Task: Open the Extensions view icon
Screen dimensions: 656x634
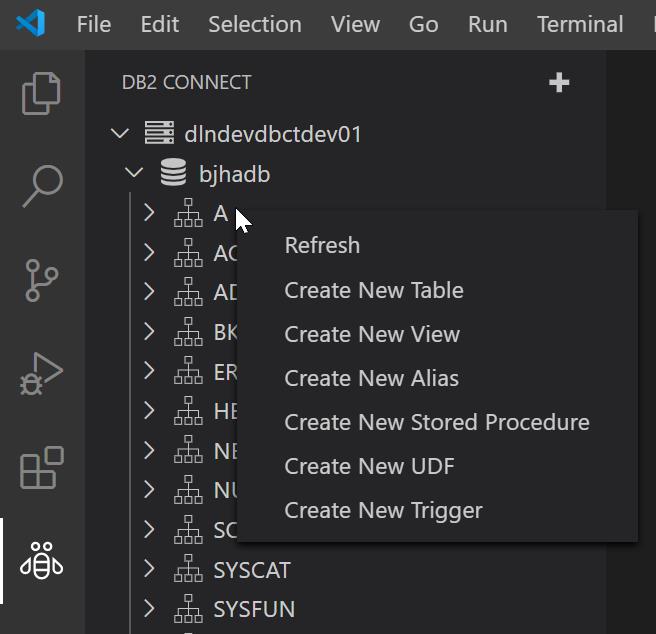Action: coord(41,467)
